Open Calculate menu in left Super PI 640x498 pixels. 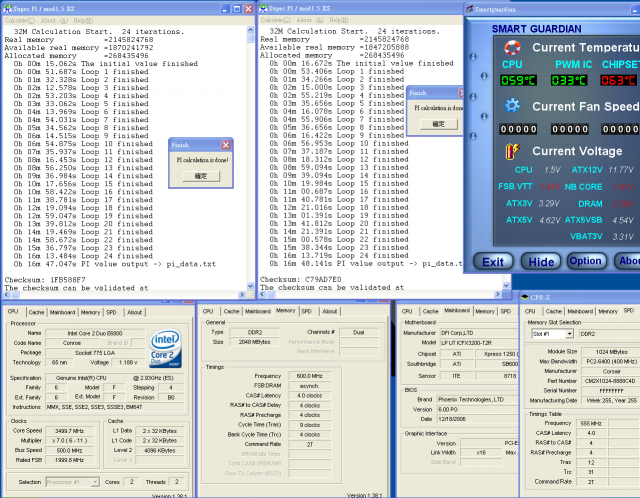click(20, 20)
